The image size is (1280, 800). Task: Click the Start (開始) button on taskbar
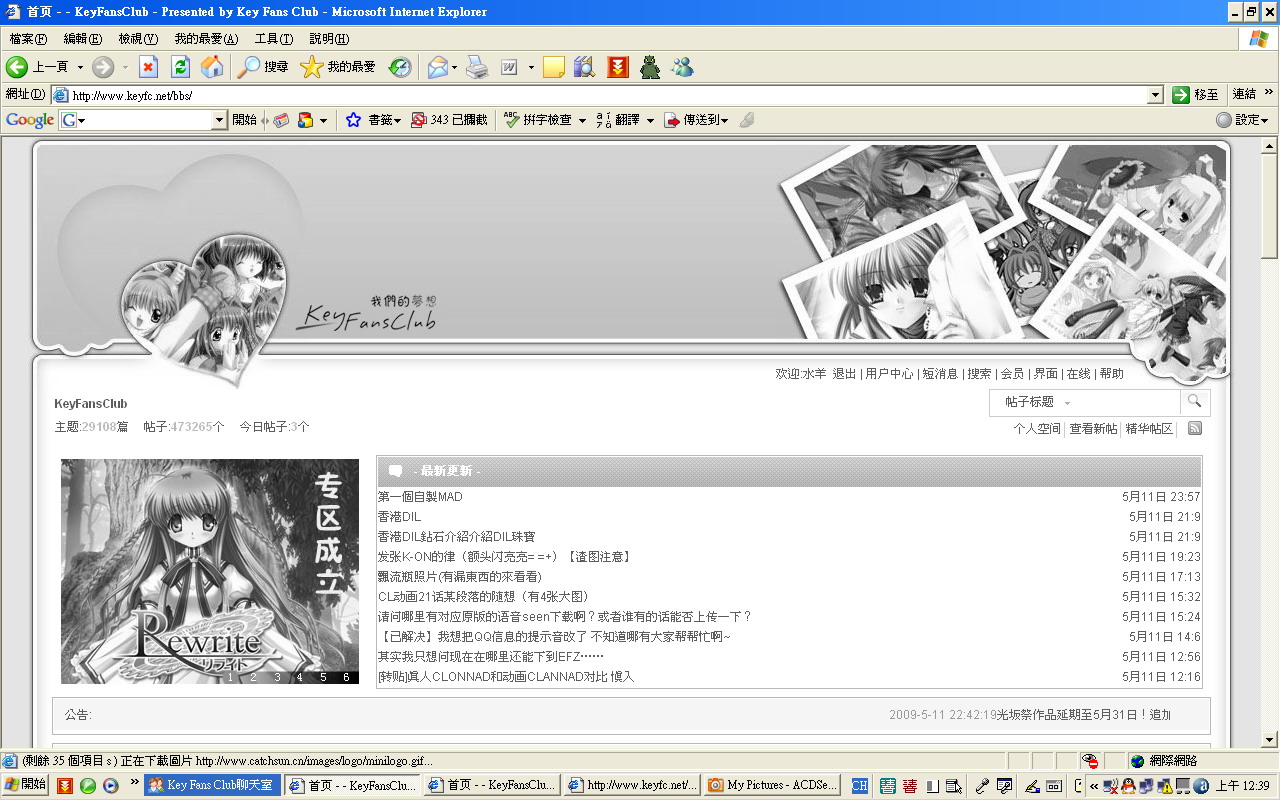click(25, 785)
